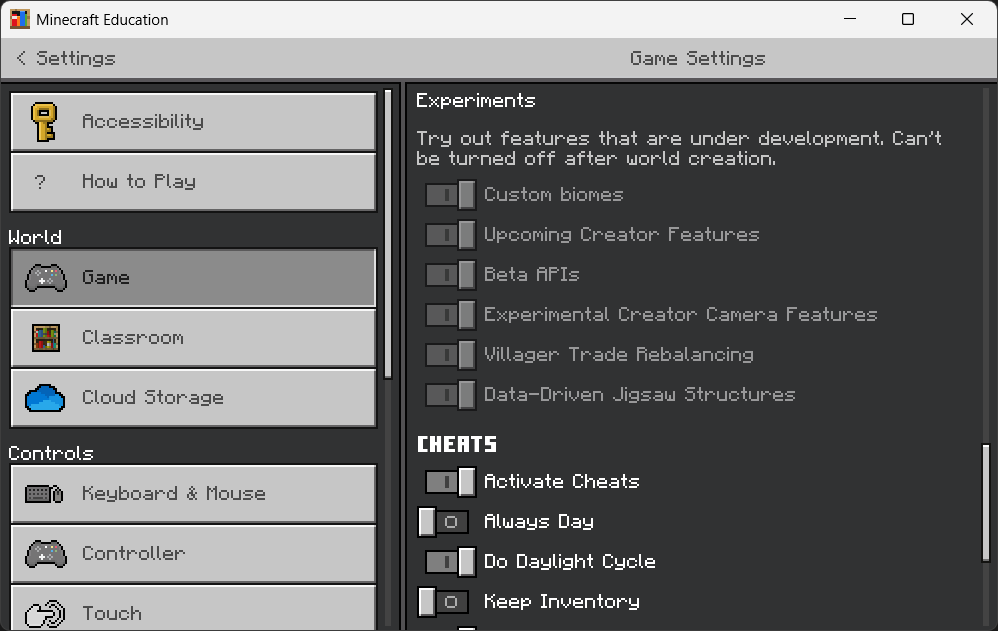The image size is (998, 631).
Task: Click the Experiments heading text
Action: point(475,101)
